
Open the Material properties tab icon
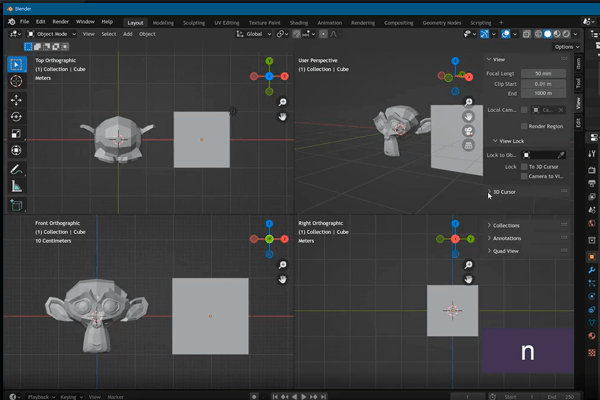point(592,336)
